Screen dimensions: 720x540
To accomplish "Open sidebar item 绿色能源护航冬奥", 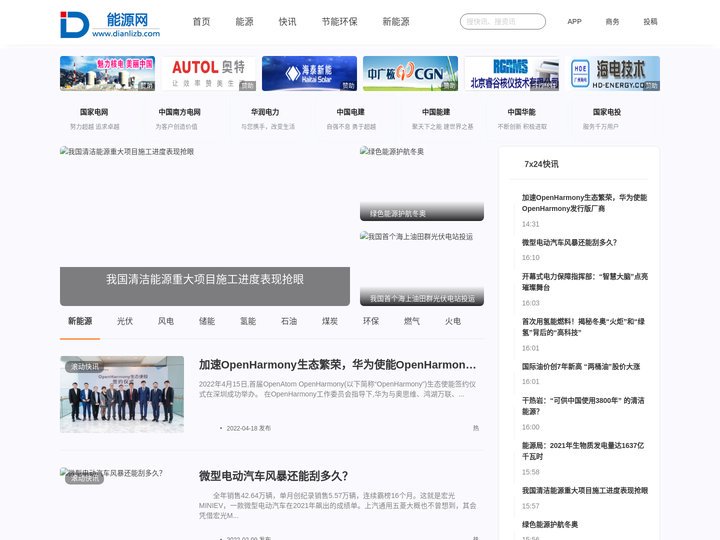I will tap(550, 524).
